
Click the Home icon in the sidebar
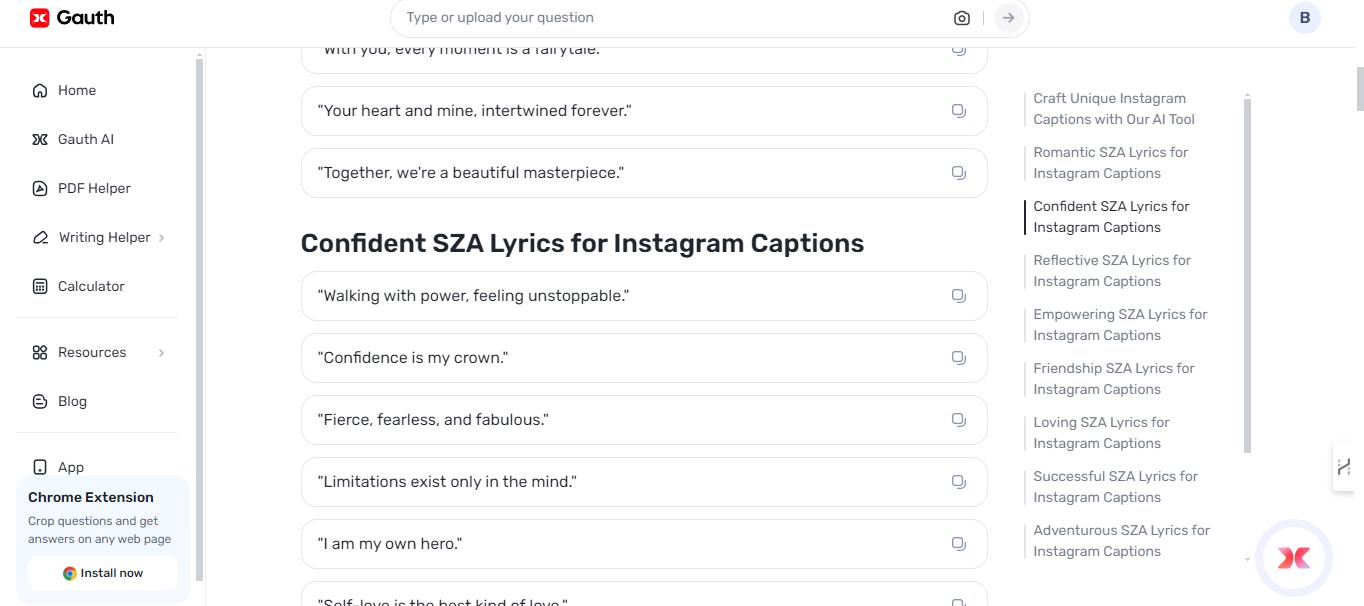(39, 90)
